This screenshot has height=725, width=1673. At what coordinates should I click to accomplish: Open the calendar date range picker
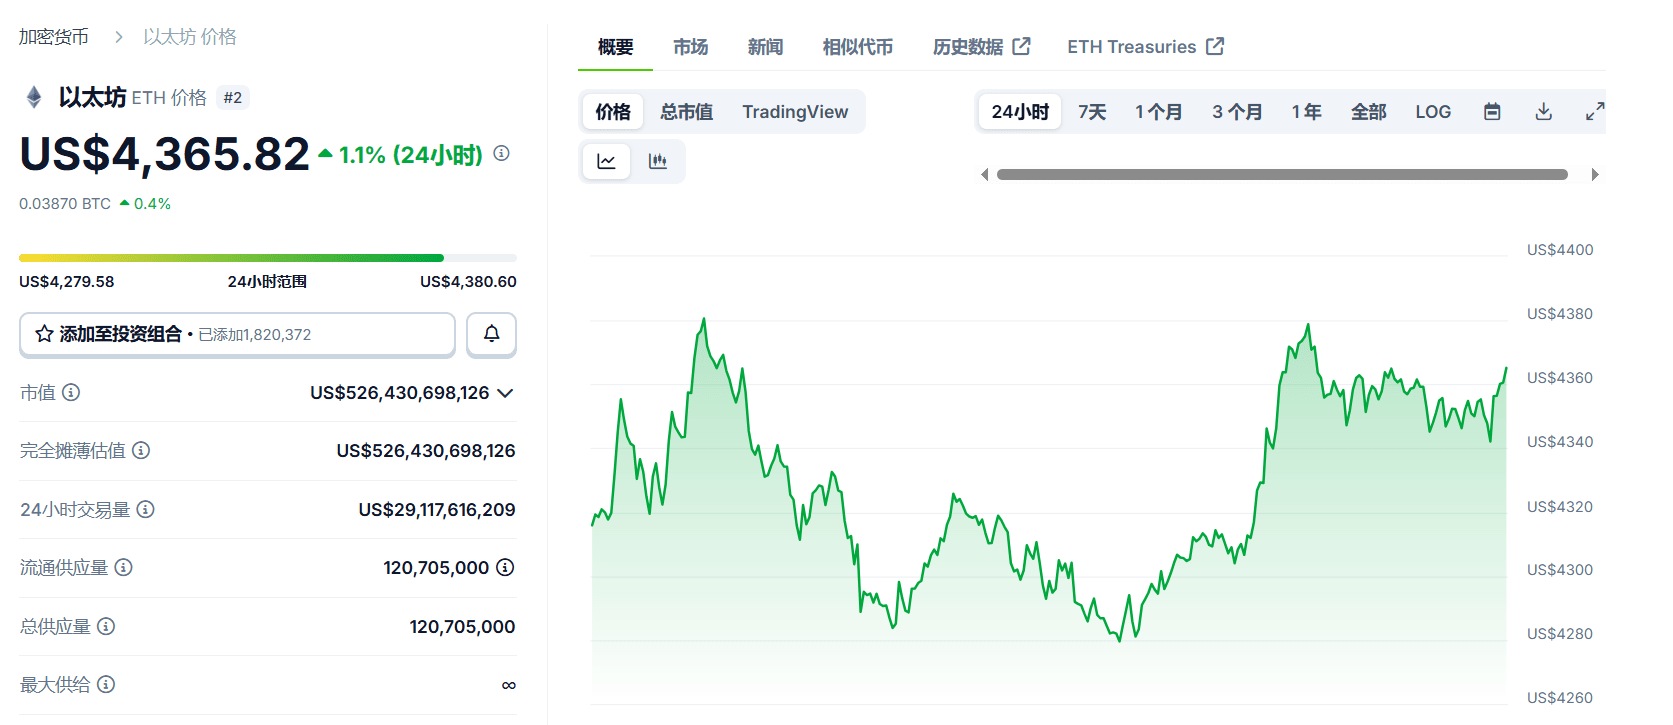click(x=1492, y=111)
